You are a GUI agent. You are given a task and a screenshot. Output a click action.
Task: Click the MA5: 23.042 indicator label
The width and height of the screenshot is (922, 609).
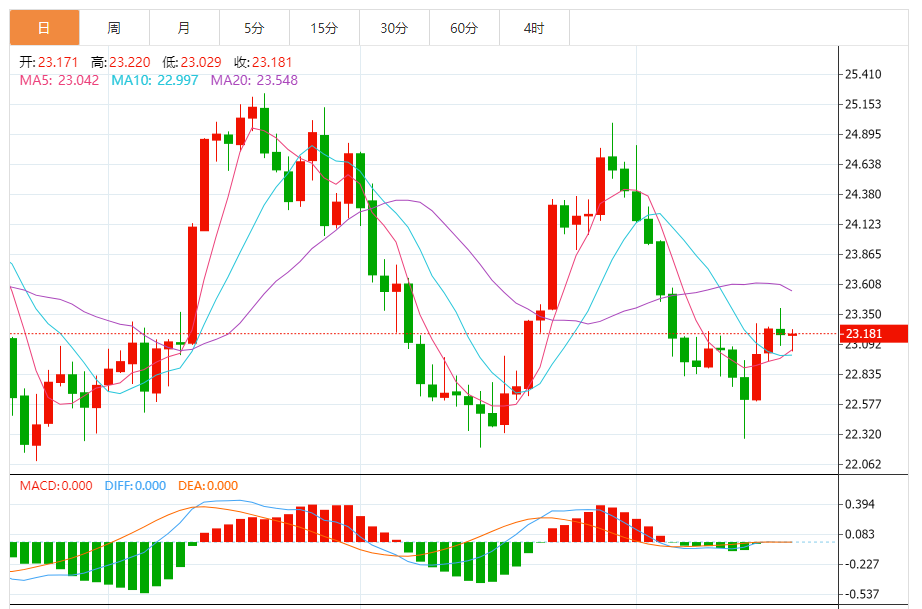point(59,80)
